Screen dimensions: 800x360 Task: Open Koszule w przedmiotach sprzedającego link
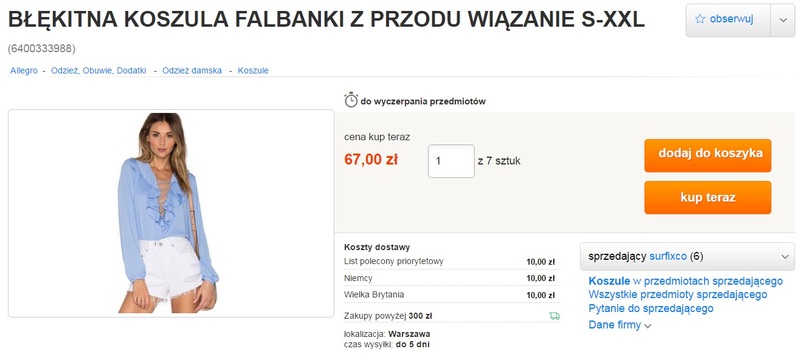pos(686,281)
